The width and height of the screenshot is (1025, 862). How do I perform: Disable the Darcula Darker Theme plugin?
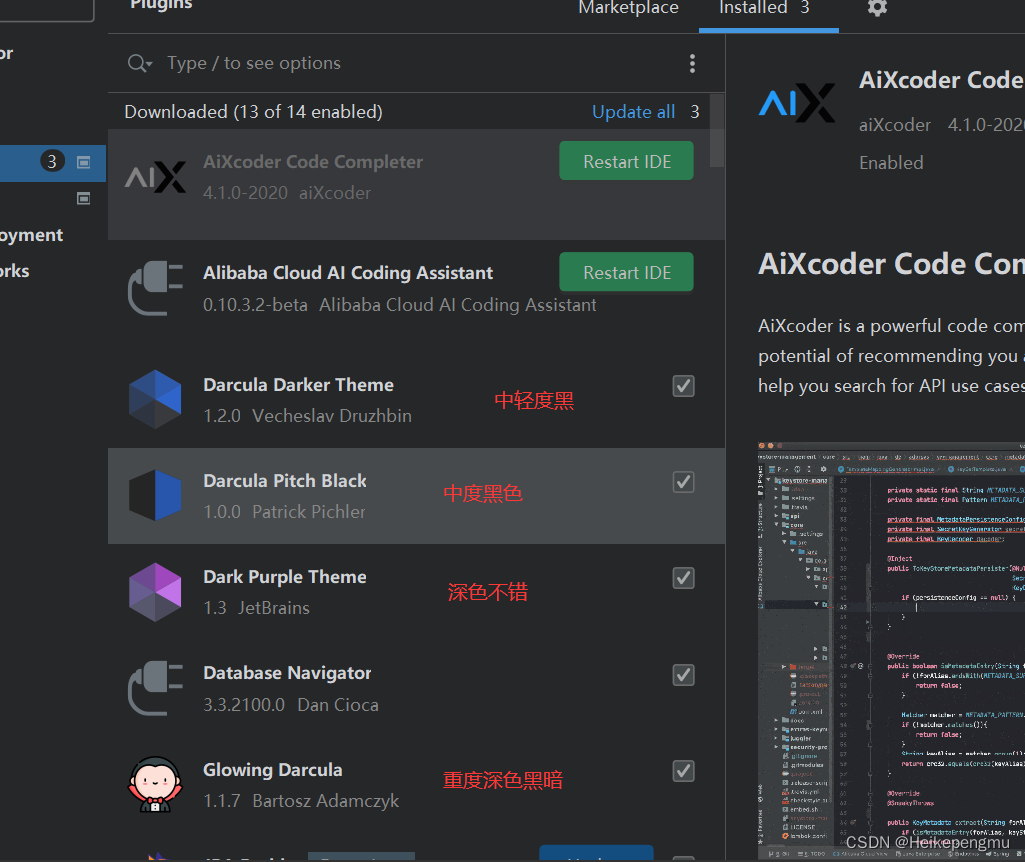tap(683, 386)
